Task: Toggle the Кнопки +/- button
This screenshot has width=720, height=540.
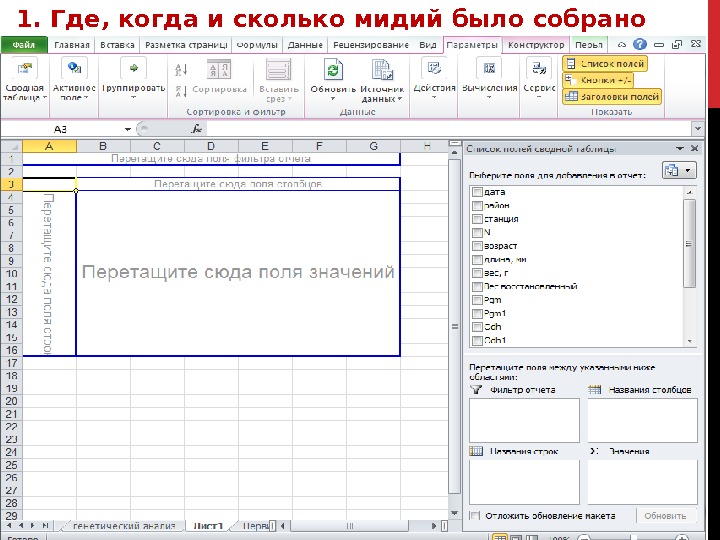Action: 598,80
